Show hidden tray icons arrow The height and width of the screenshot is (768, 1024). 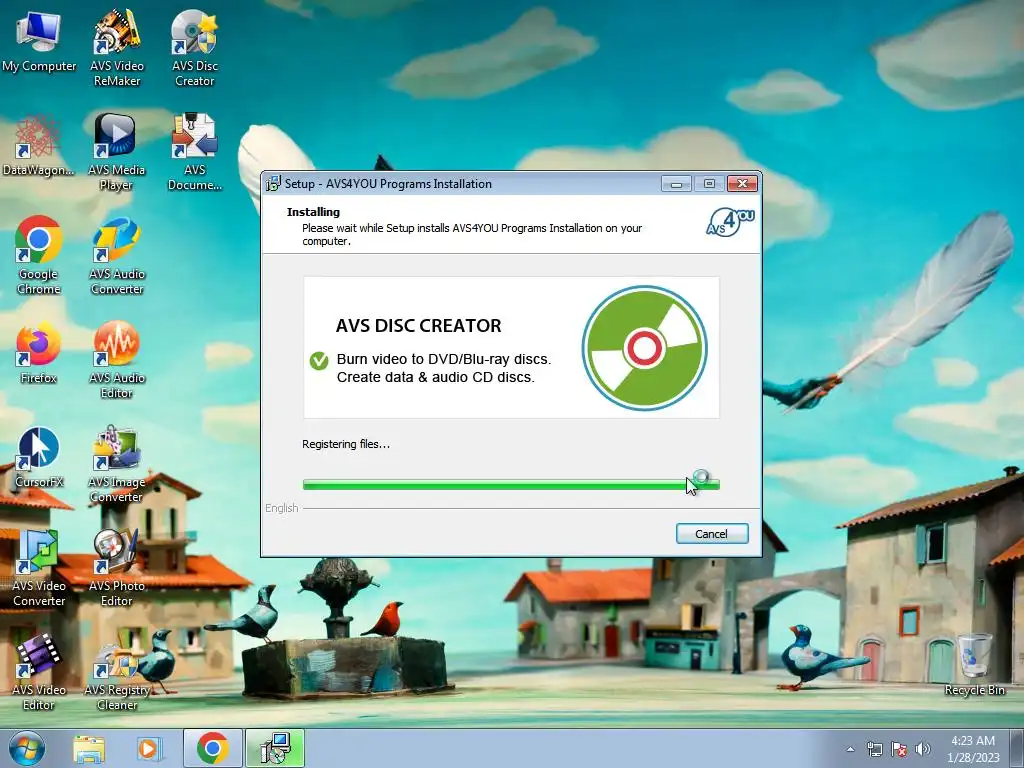pyautogui.click(x=850, y=749)
